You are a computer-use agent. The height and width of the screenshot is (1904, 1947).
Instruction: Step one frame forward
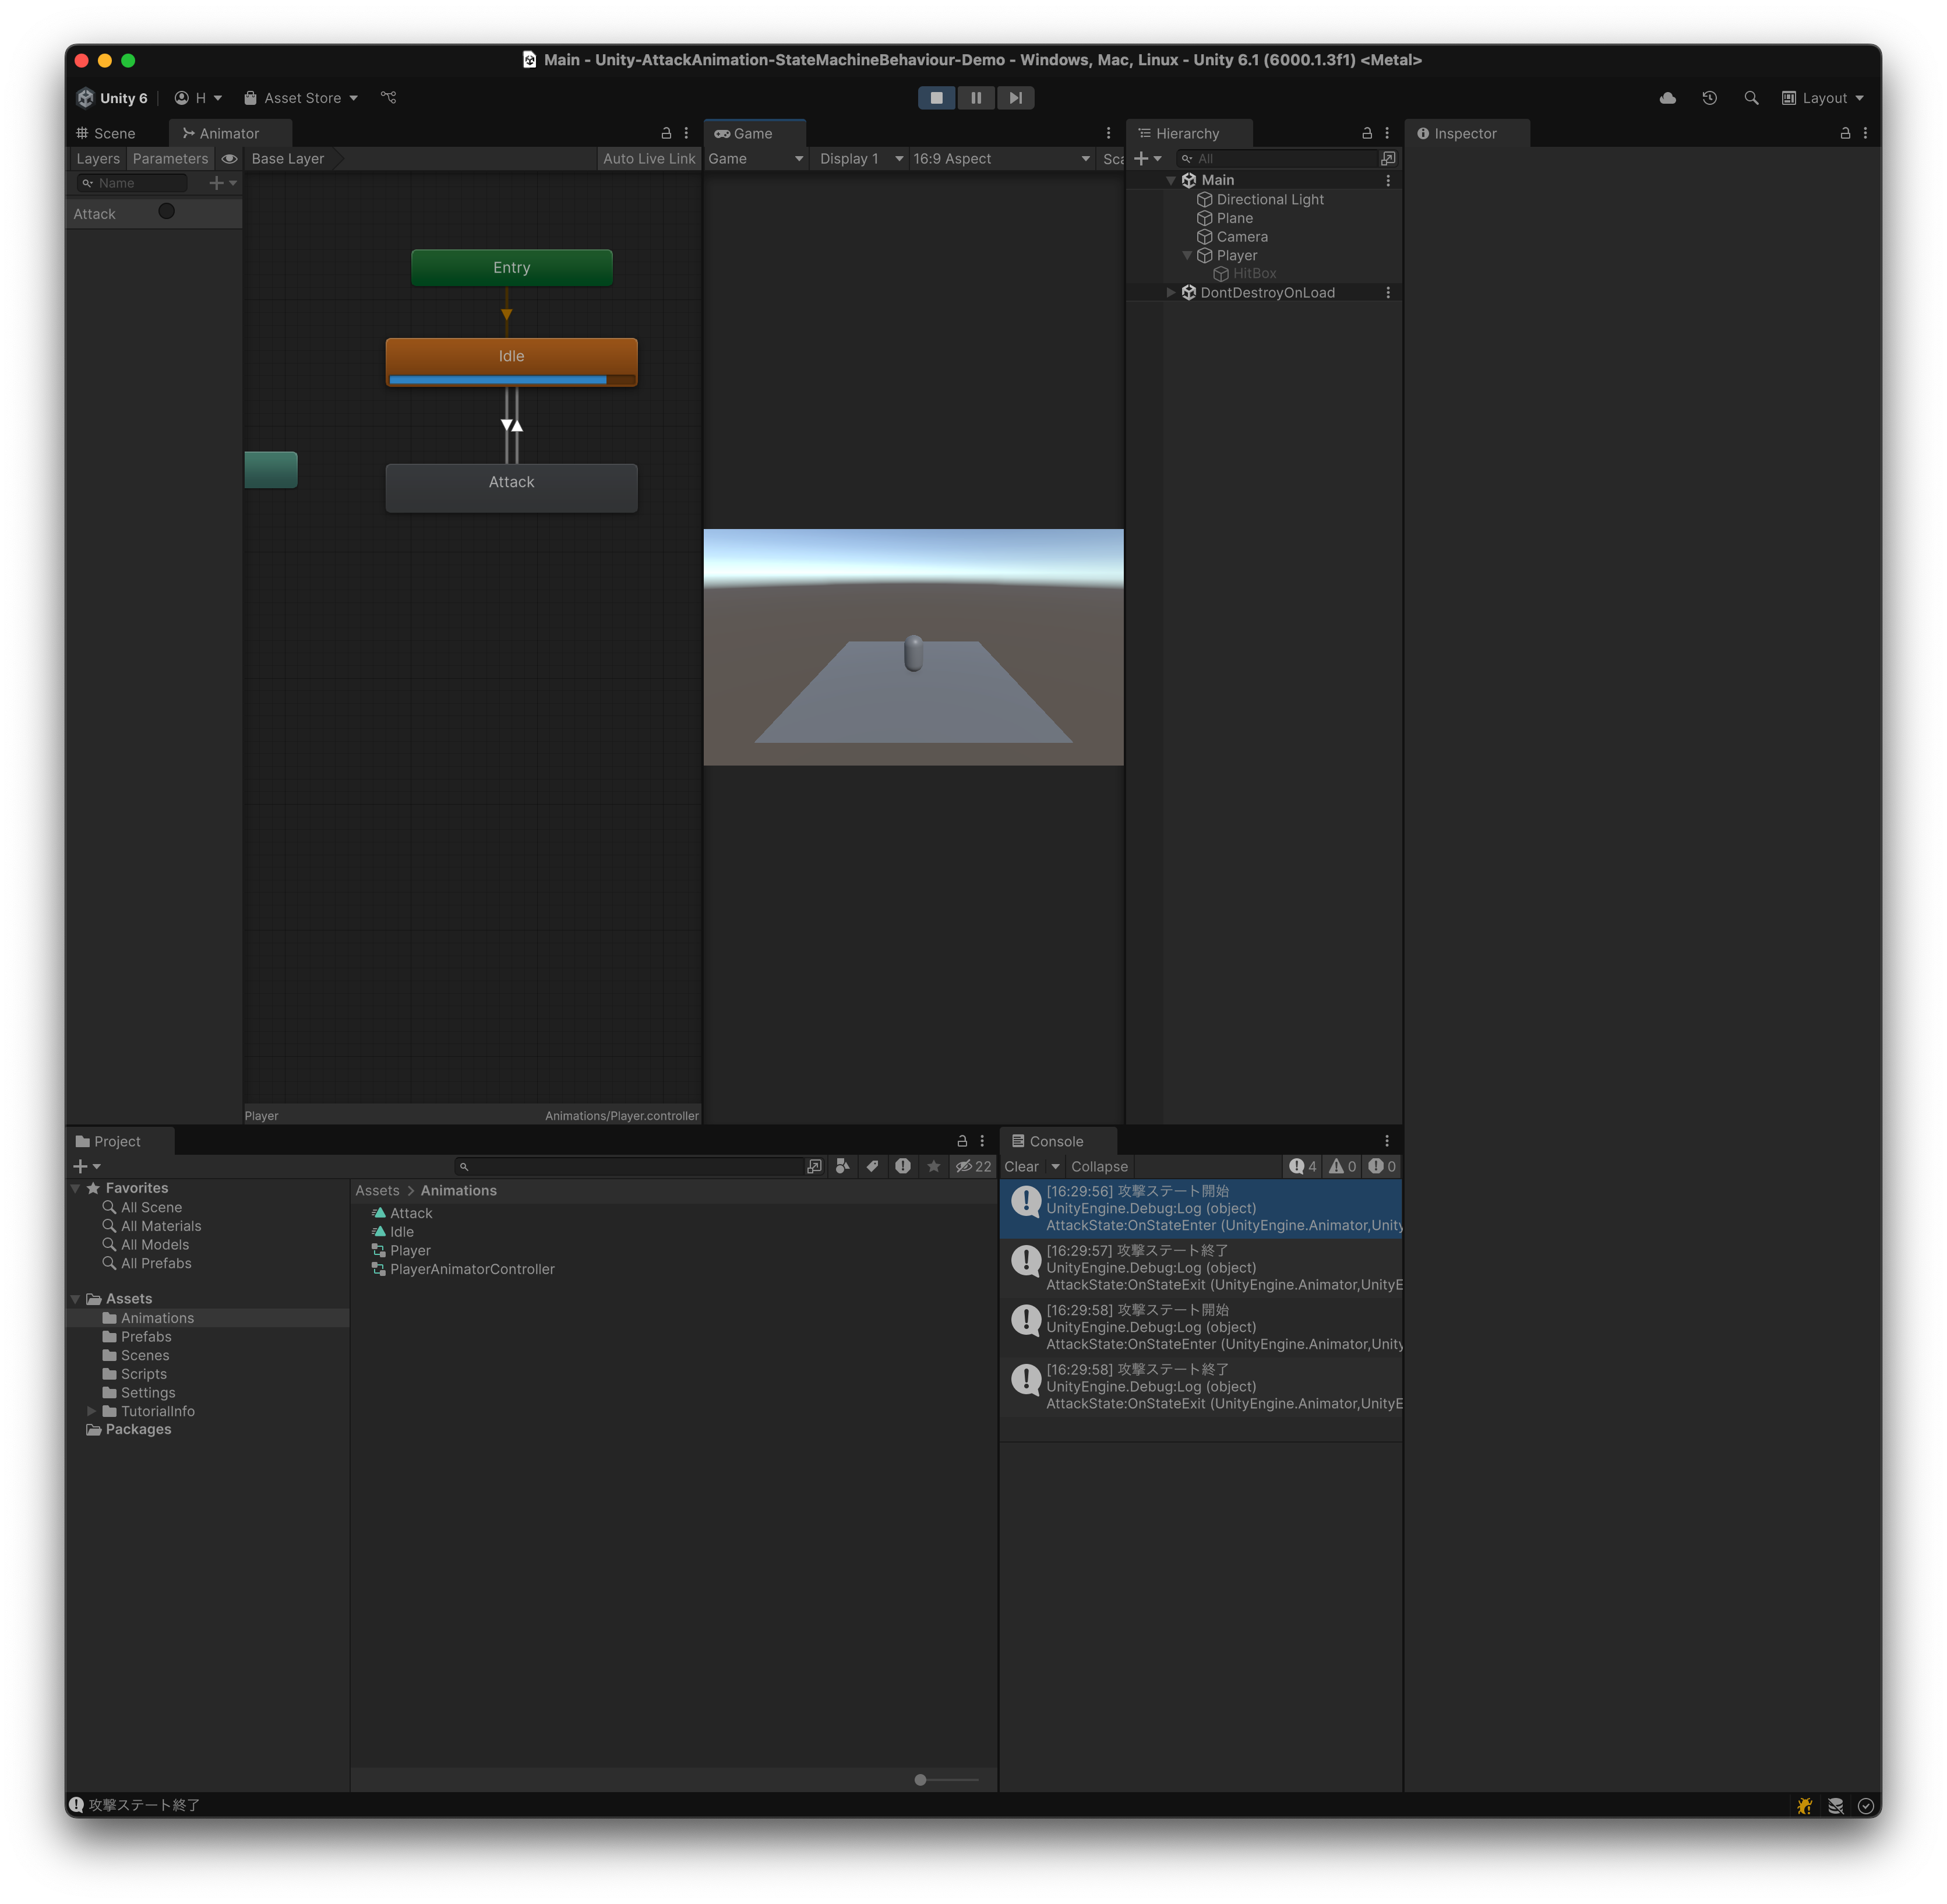[1015, 98]
